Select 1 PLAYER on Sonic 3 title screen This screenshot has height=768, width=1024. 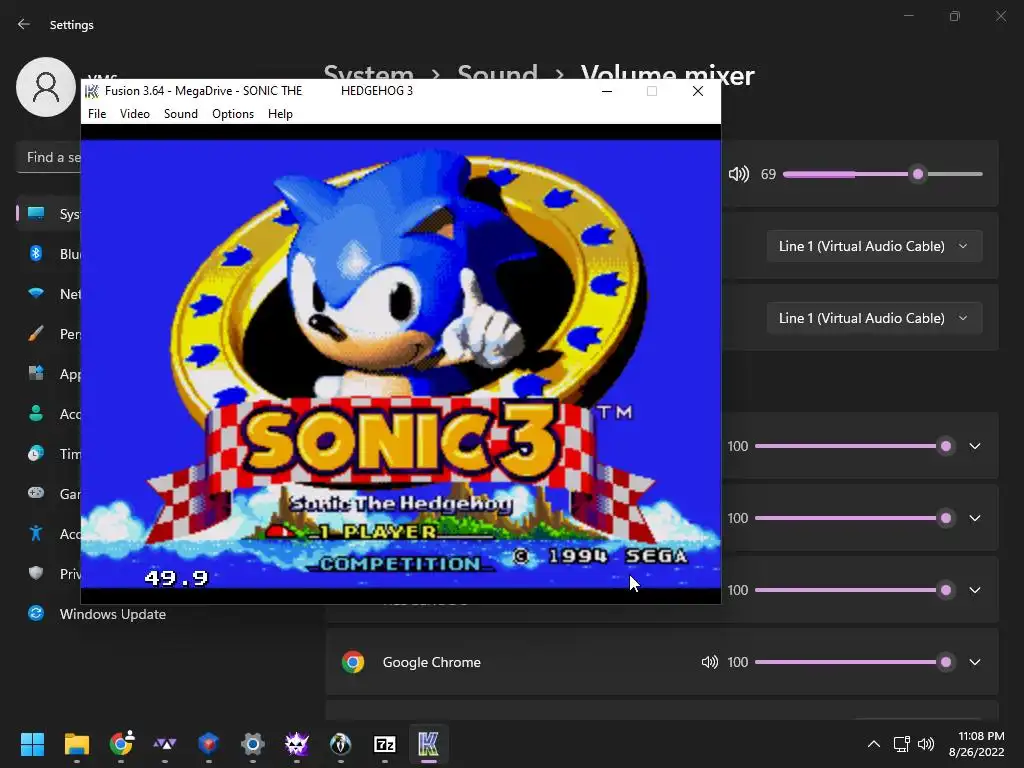[x=378, y=532]
